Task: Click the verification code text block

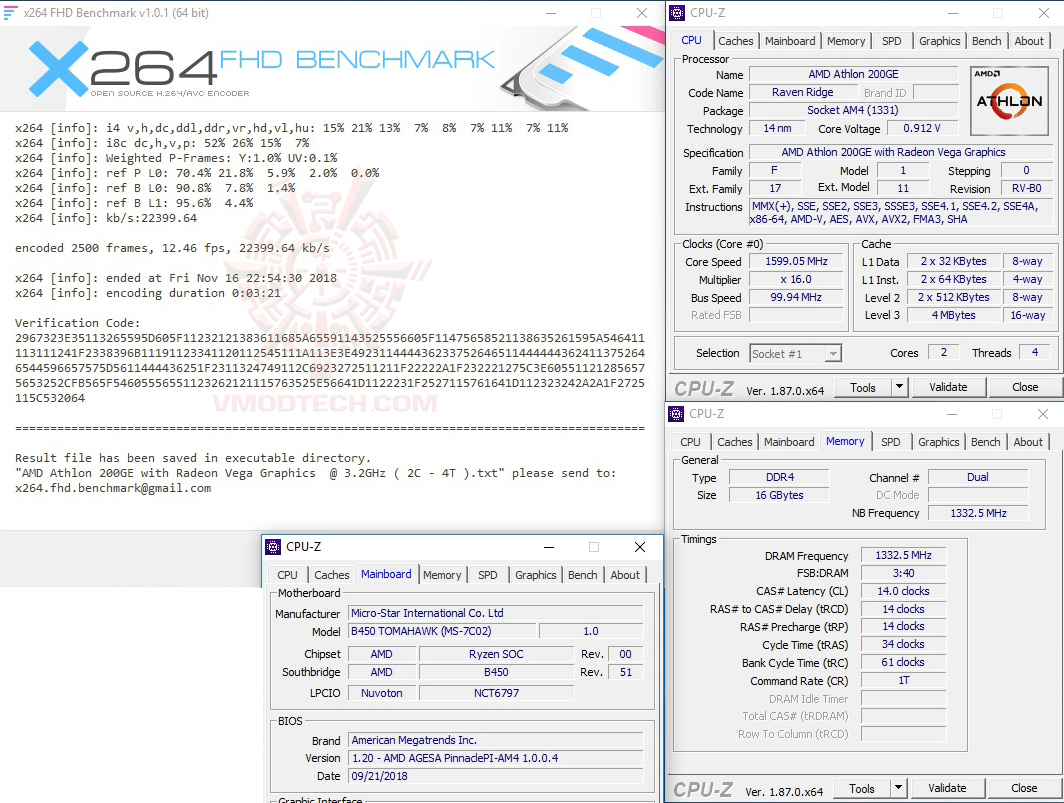Action: coord(330,368)
